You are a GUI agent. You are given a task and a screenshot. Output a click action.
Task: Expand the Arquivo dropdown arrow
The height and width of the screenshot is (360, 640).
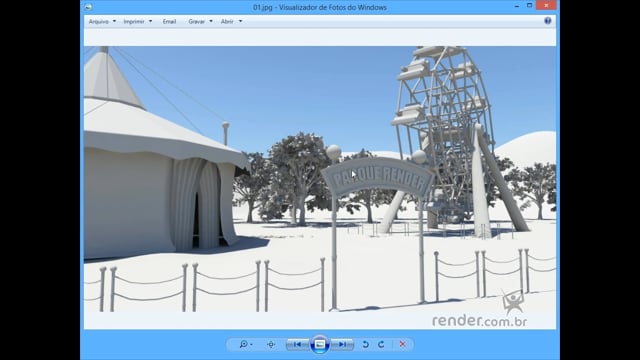coord(114,21)
